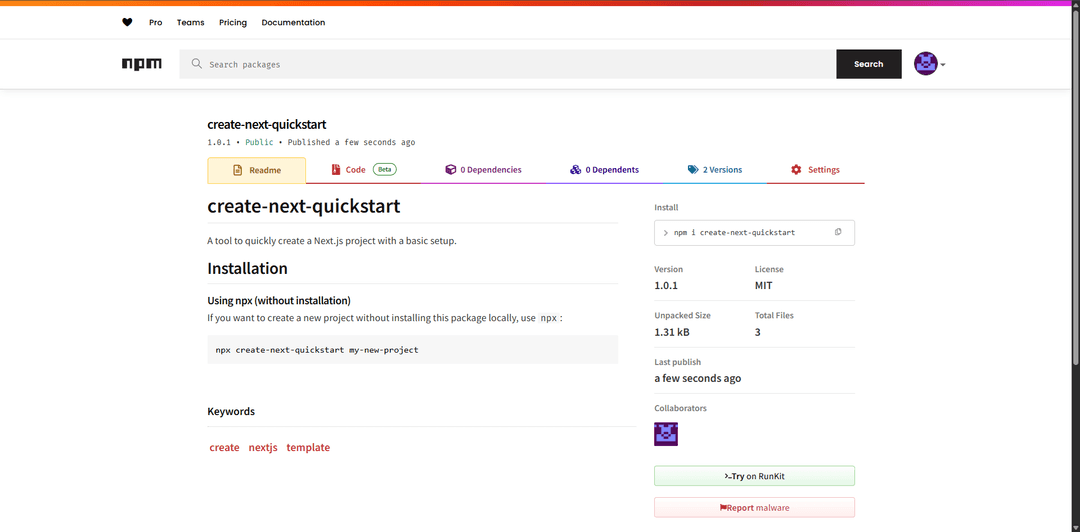1080x532 pixels.
Task: Switch to the 0 Dependents tab
Action: coord(604,170)
